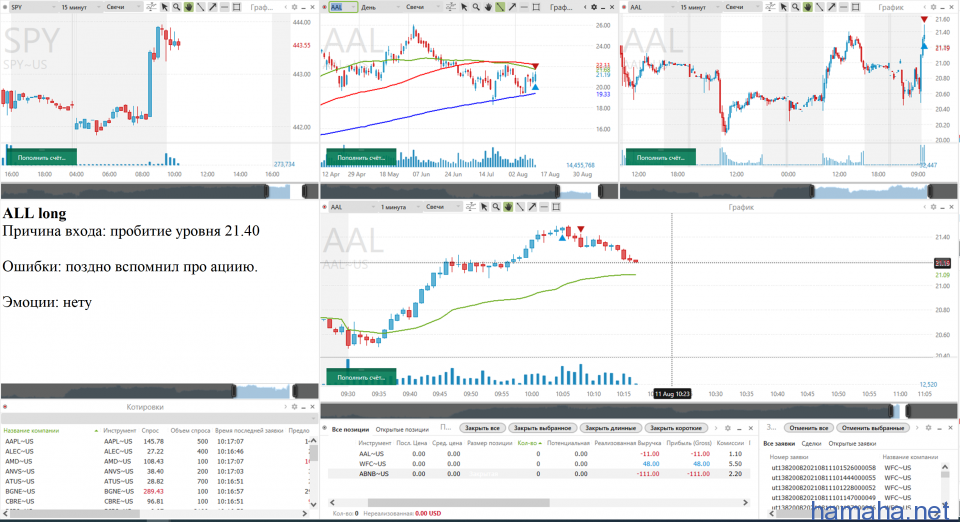
Task: Switch to 'Сделки' tab
Action: (x=811, y=444)
